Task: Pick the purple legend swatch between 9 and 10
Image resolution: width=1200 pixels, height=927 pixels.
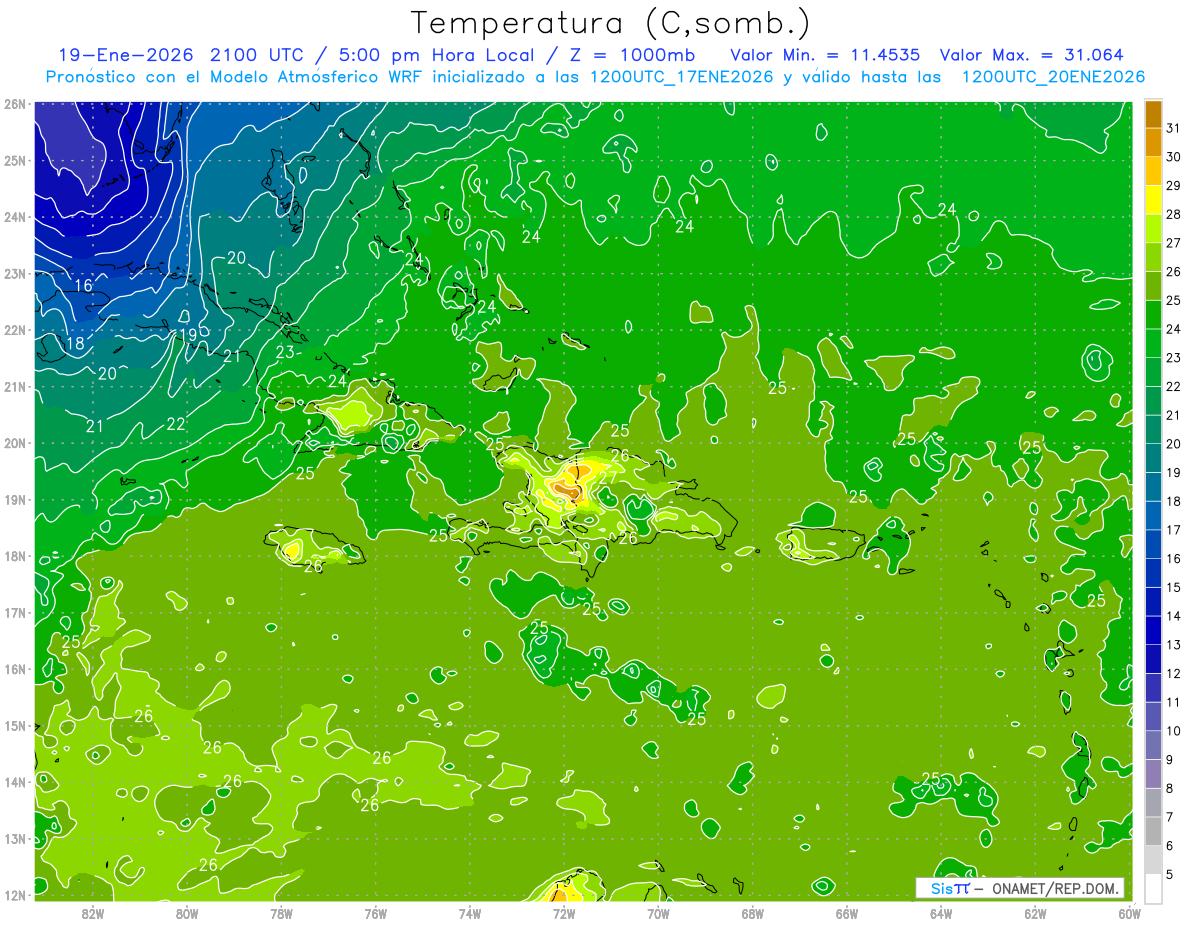Action: 1153,745
